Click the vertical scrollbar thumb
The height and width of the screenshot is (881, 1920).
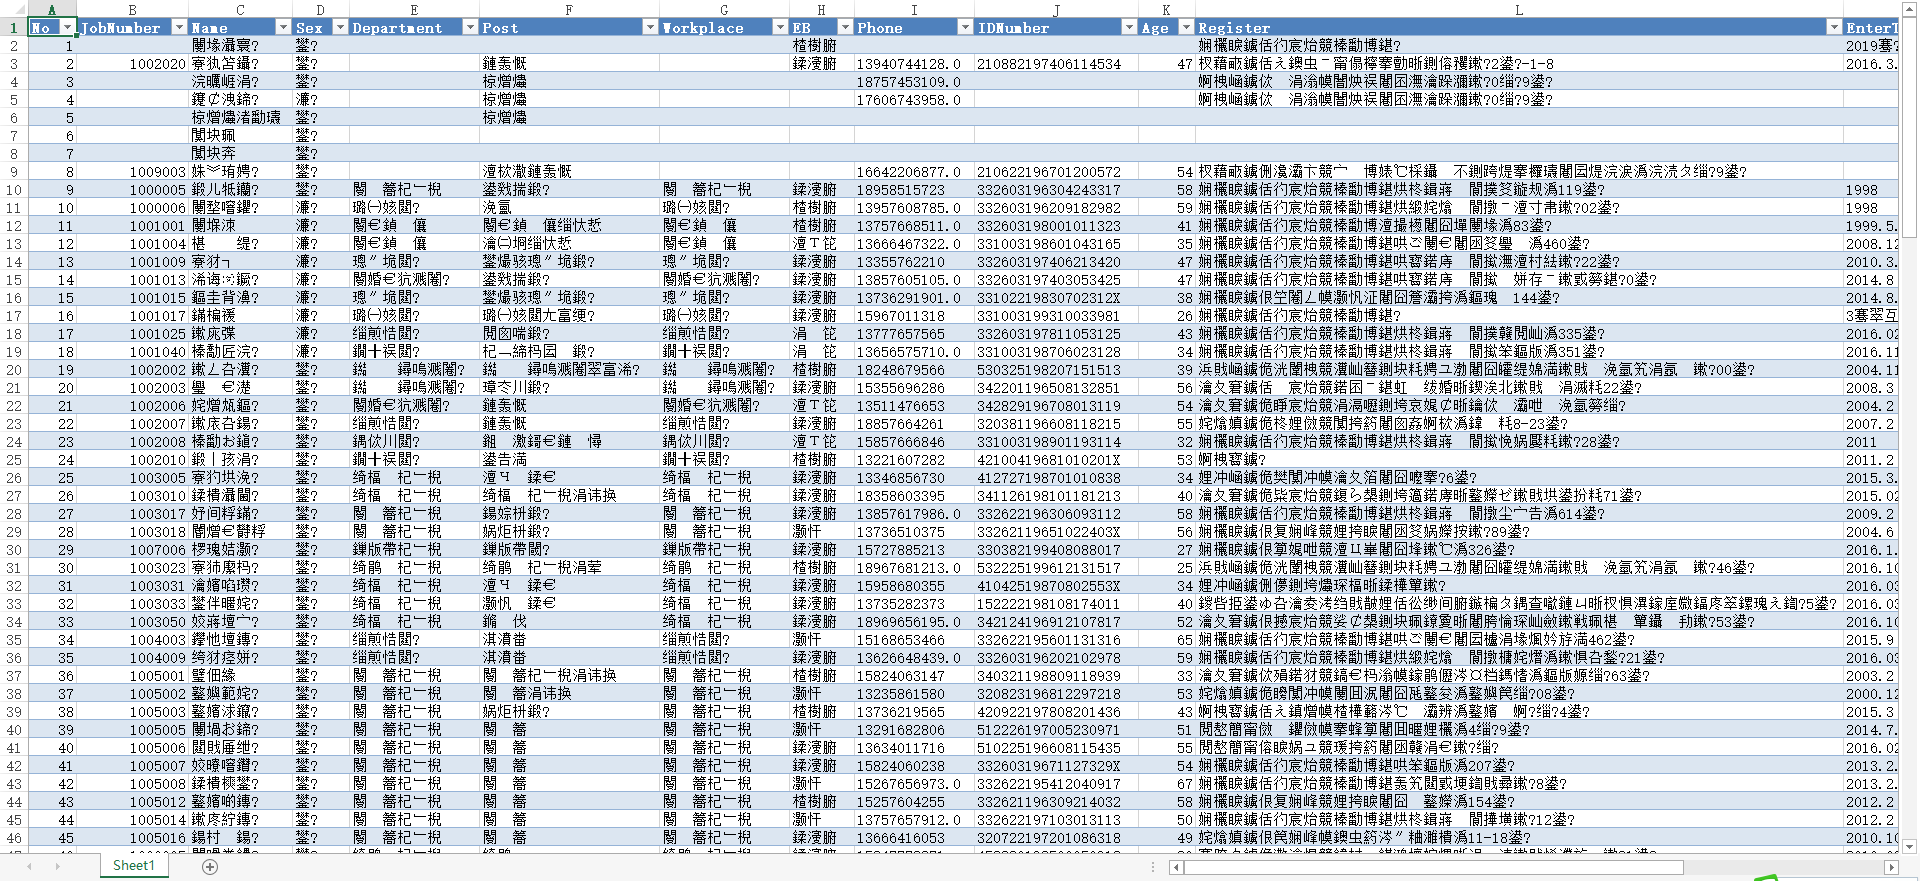pyautogui.click(x=1909, y=125)
